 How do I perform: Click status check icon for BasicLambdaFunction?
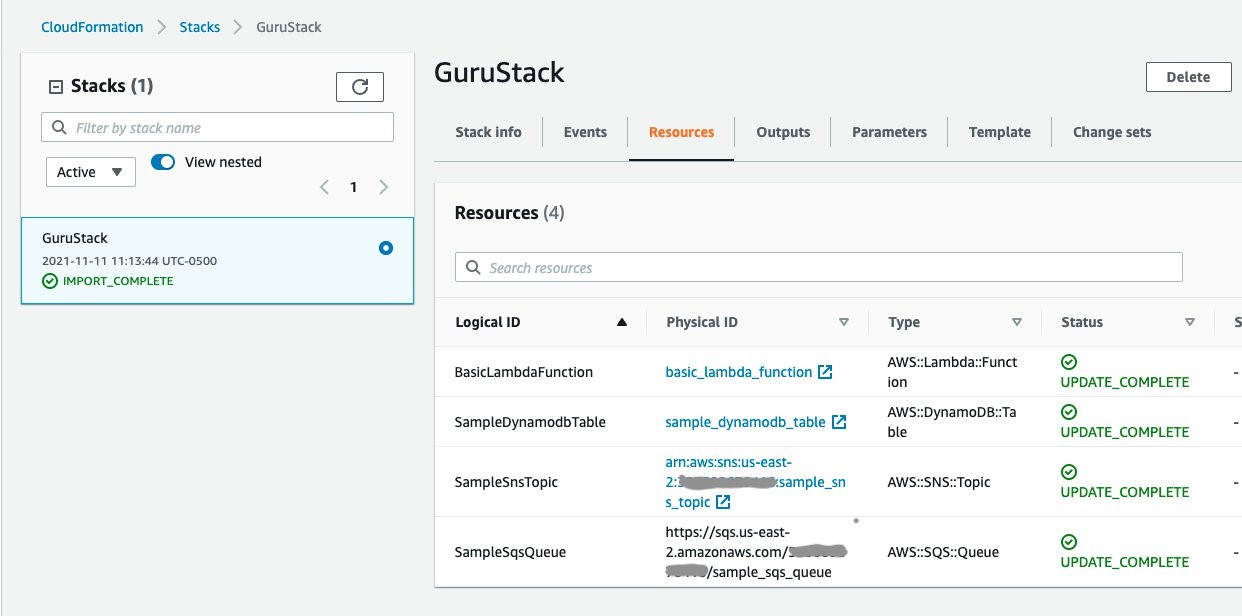[1069, 362]
